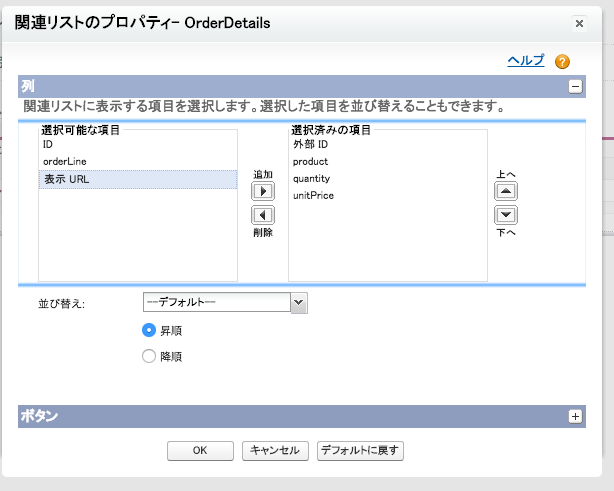614x491 pixels.
Task: Click the キャンセル button
Action: [275, 451]
